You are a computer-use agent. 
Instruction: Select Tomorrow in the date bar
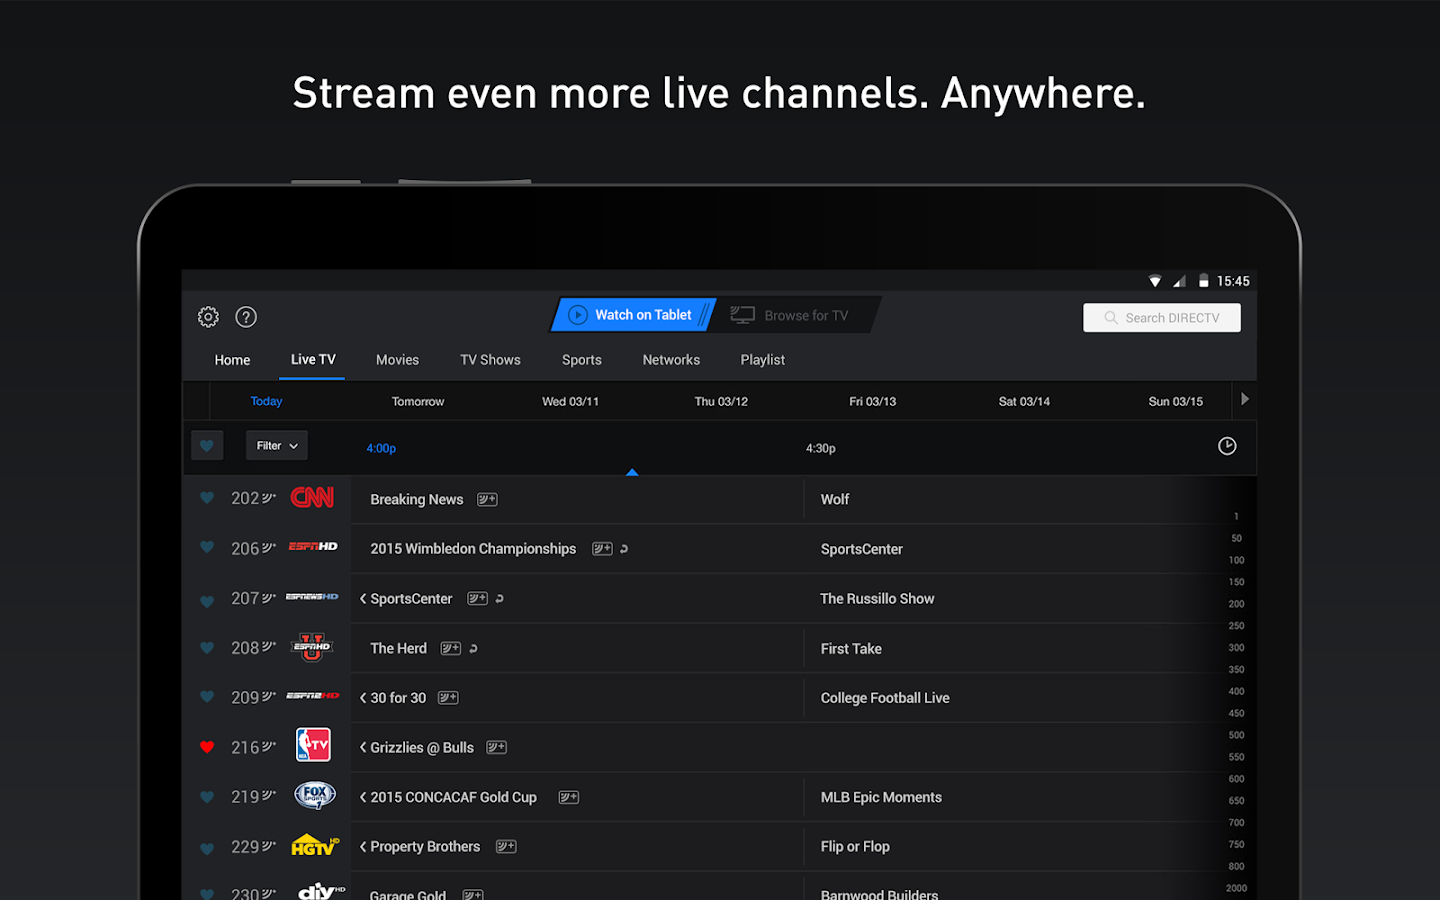[x=418, y=401]
